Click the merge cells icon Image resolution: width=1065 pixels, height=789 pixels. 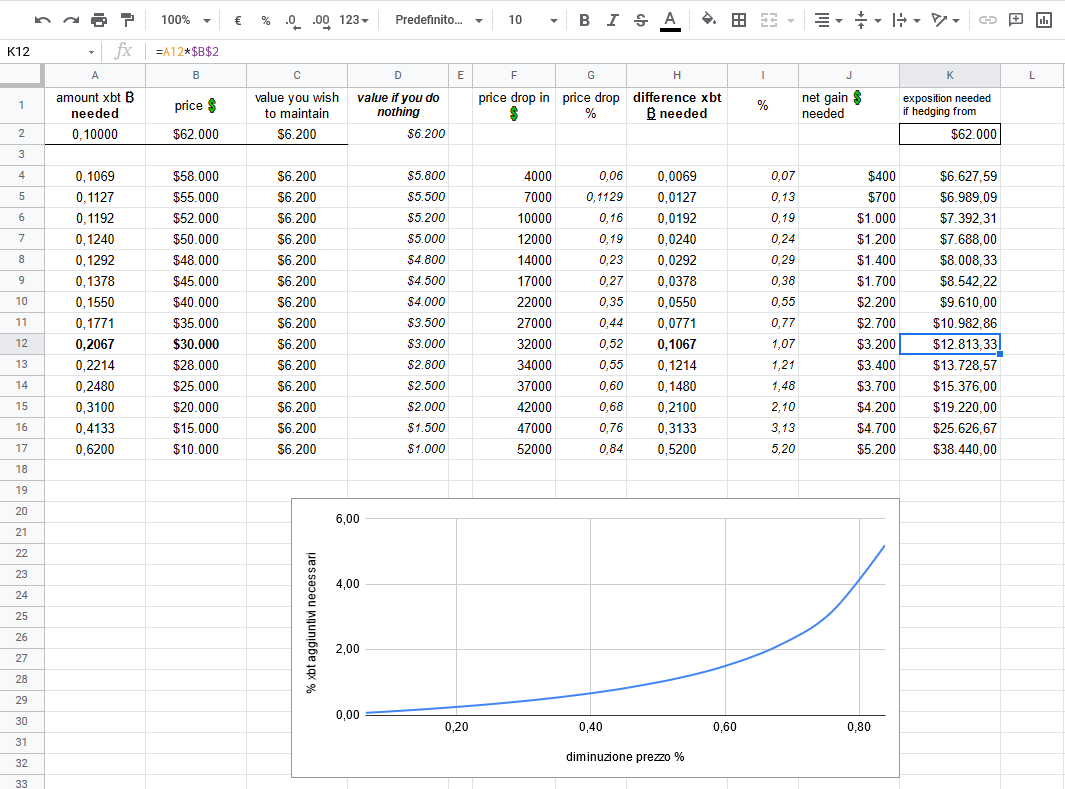pos(769,20)
